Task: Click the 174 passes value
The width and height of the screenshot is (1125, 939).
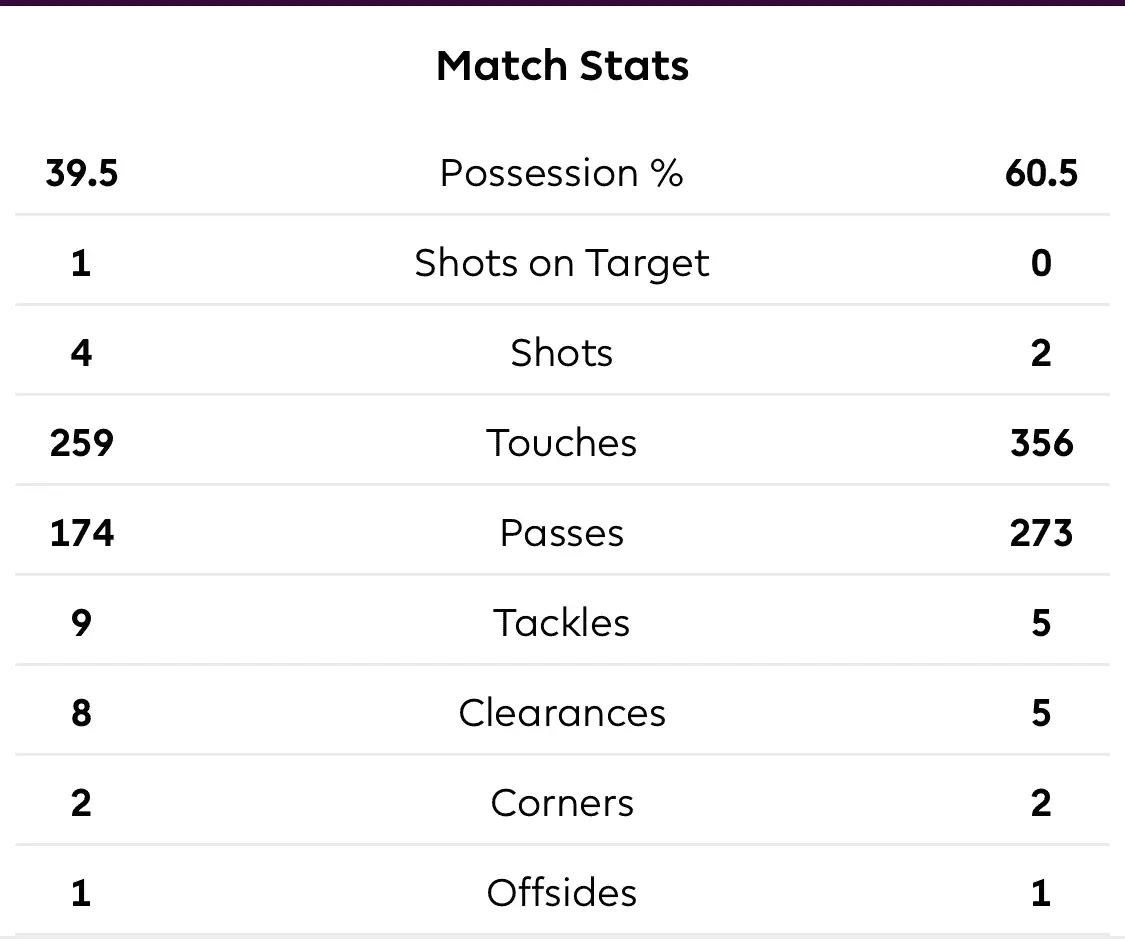Action: pyautogui.click(x=82, y=533)
